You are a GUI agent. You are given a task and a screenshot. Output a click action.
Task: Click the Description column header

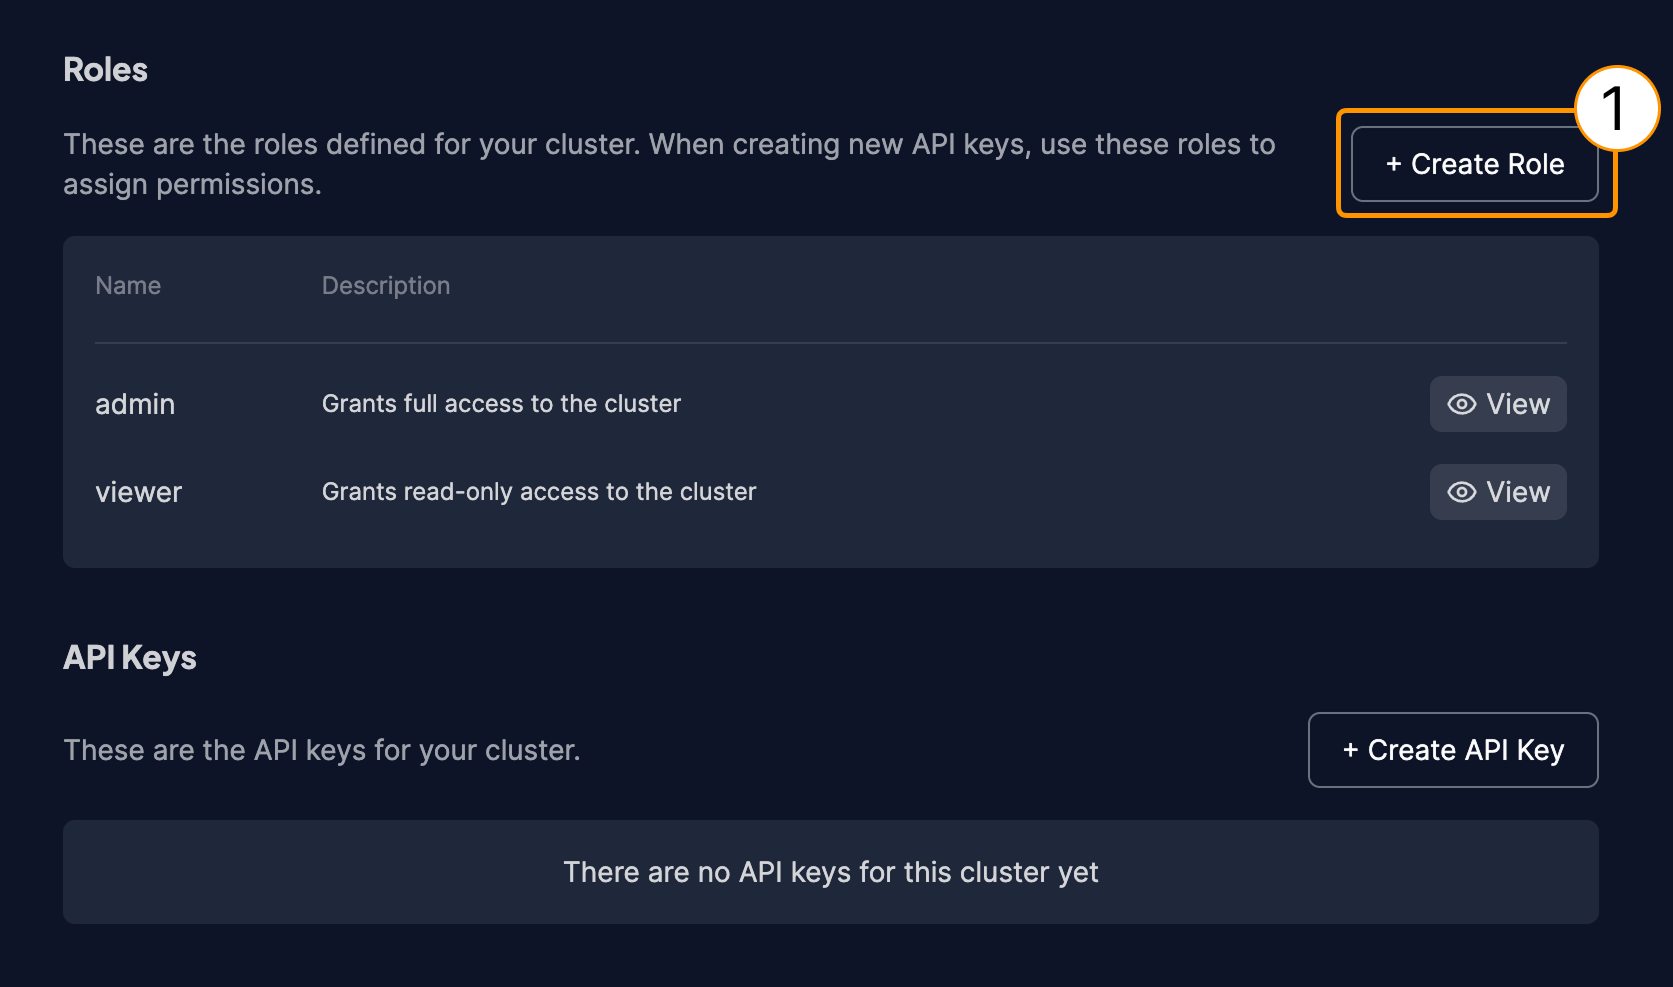pos(386,286)
